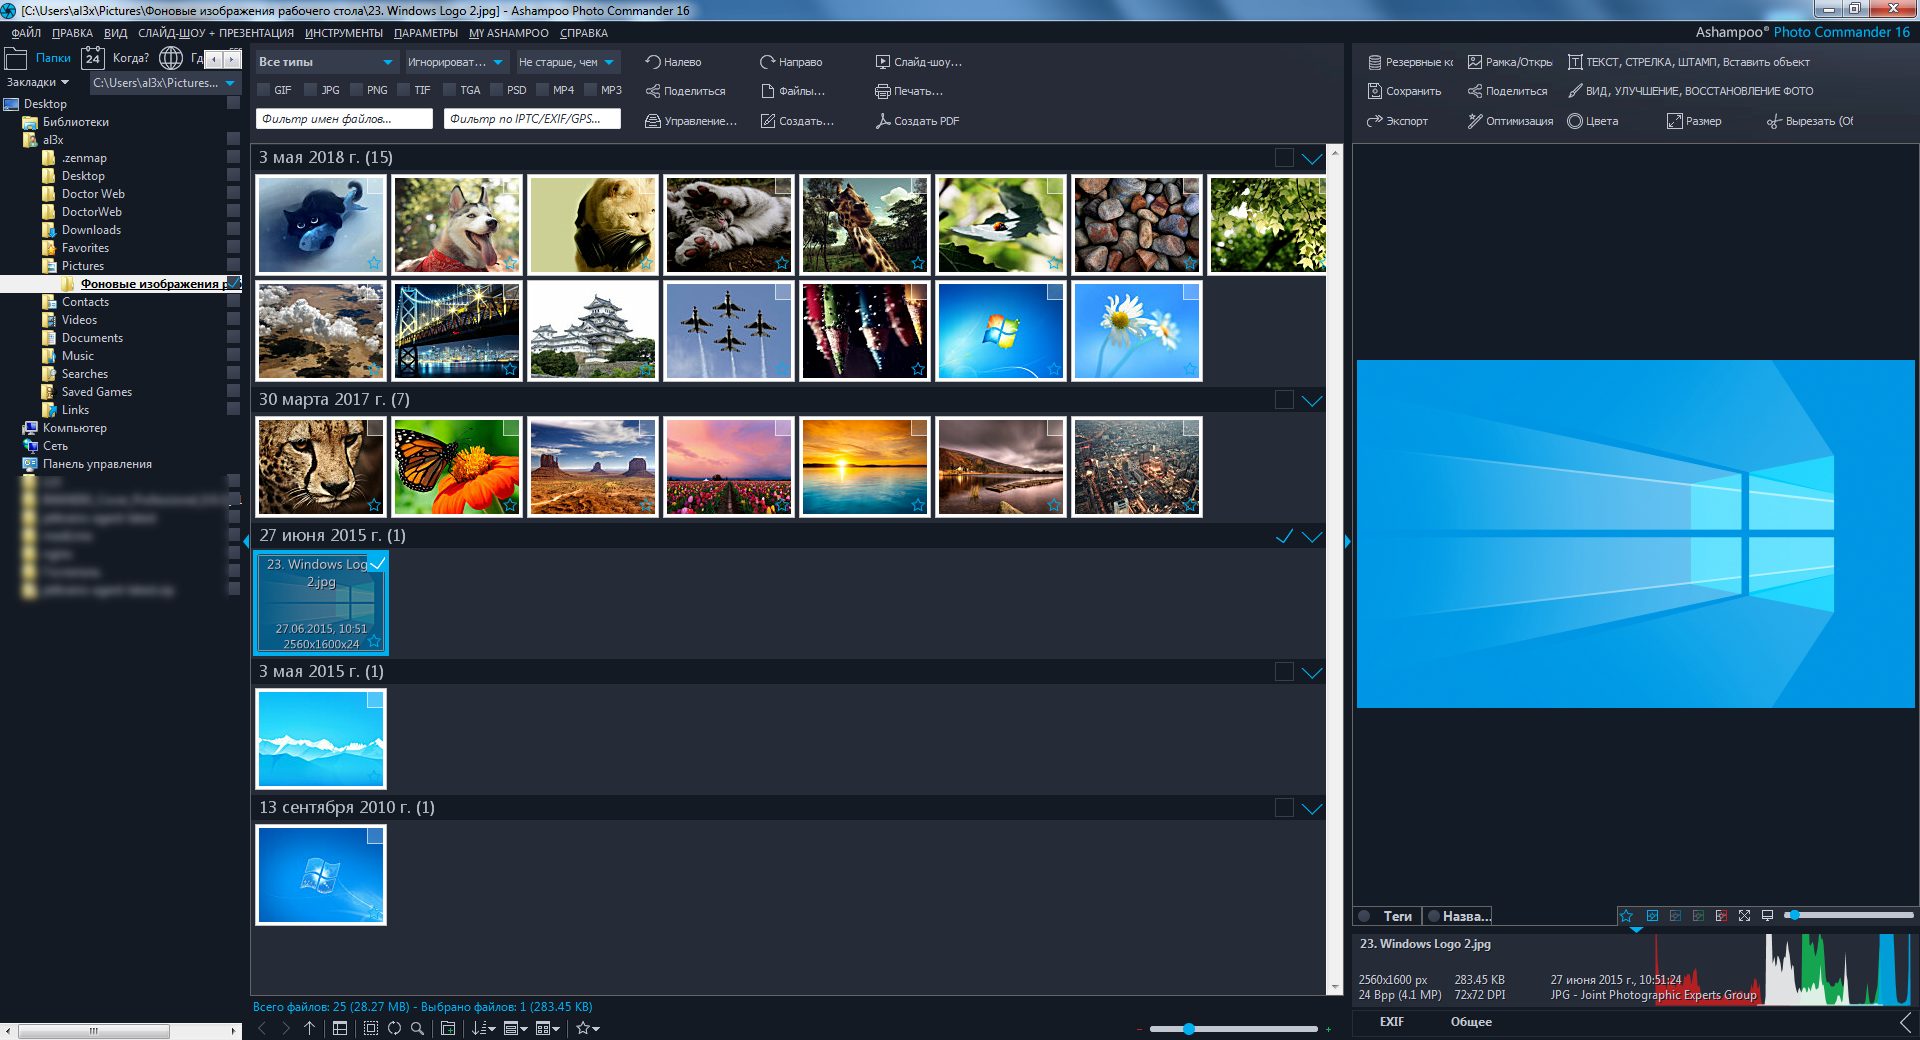Open Colors (Цвета) tool

(1593, 121)
